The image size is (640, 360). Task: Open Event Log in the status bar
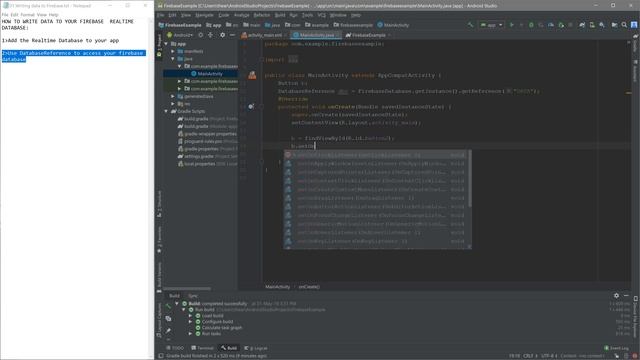coord(616,348)
